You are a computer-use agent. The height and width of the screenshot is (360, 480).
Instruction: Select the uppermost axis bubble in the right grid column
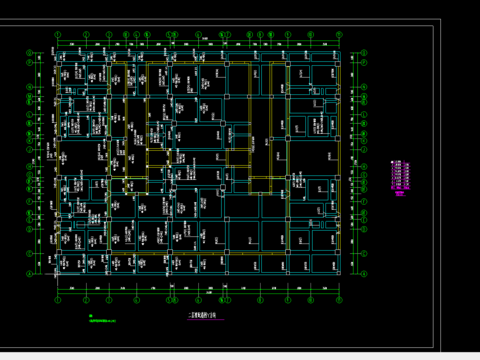(x=364, y=53)
